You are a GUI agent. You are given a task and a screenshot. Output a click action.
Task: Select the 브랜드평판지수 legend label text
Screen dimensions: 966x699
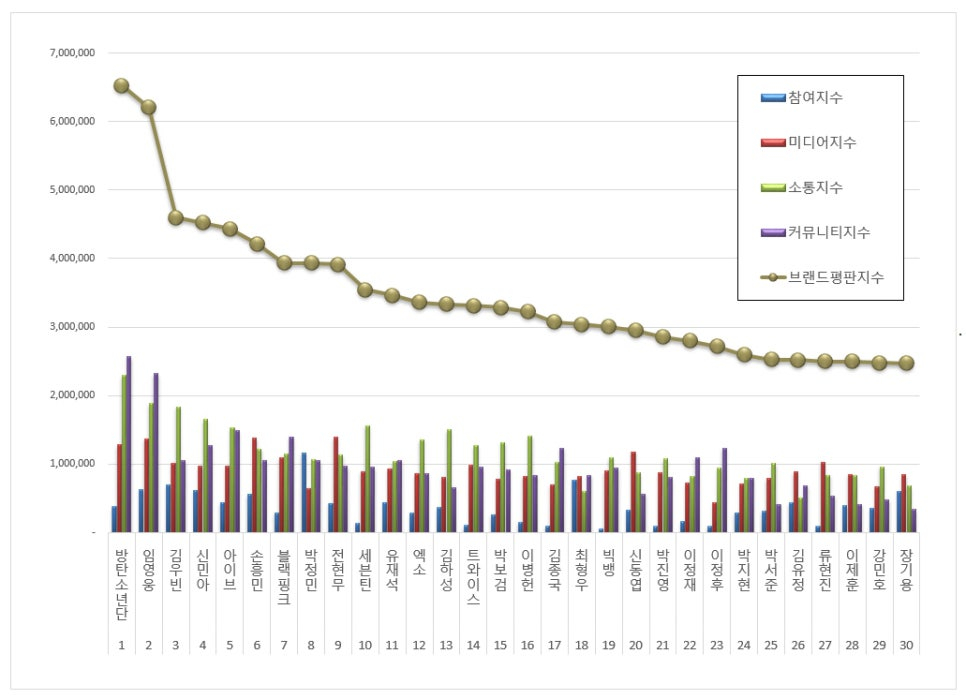(835, 277)
